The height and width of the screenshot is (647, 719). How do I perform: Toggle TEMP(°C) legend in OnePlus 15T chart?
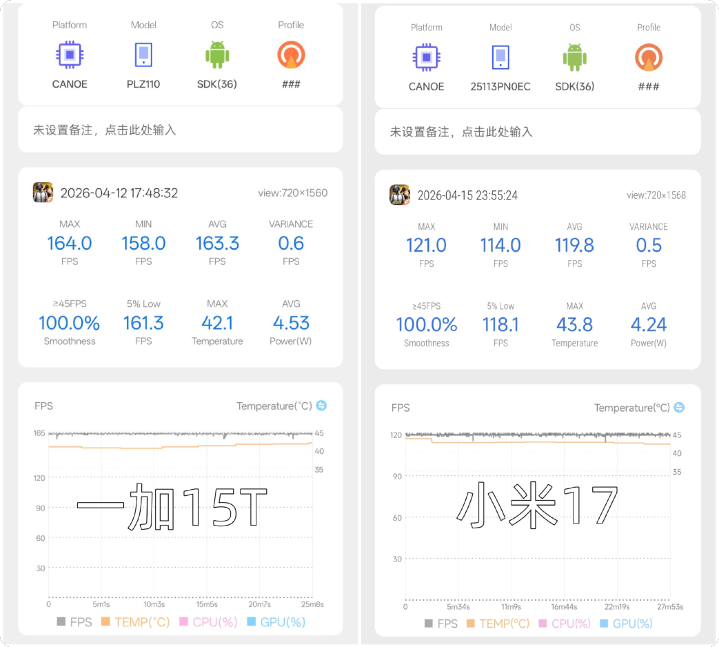pyautogui.click(x=135, y=622)
